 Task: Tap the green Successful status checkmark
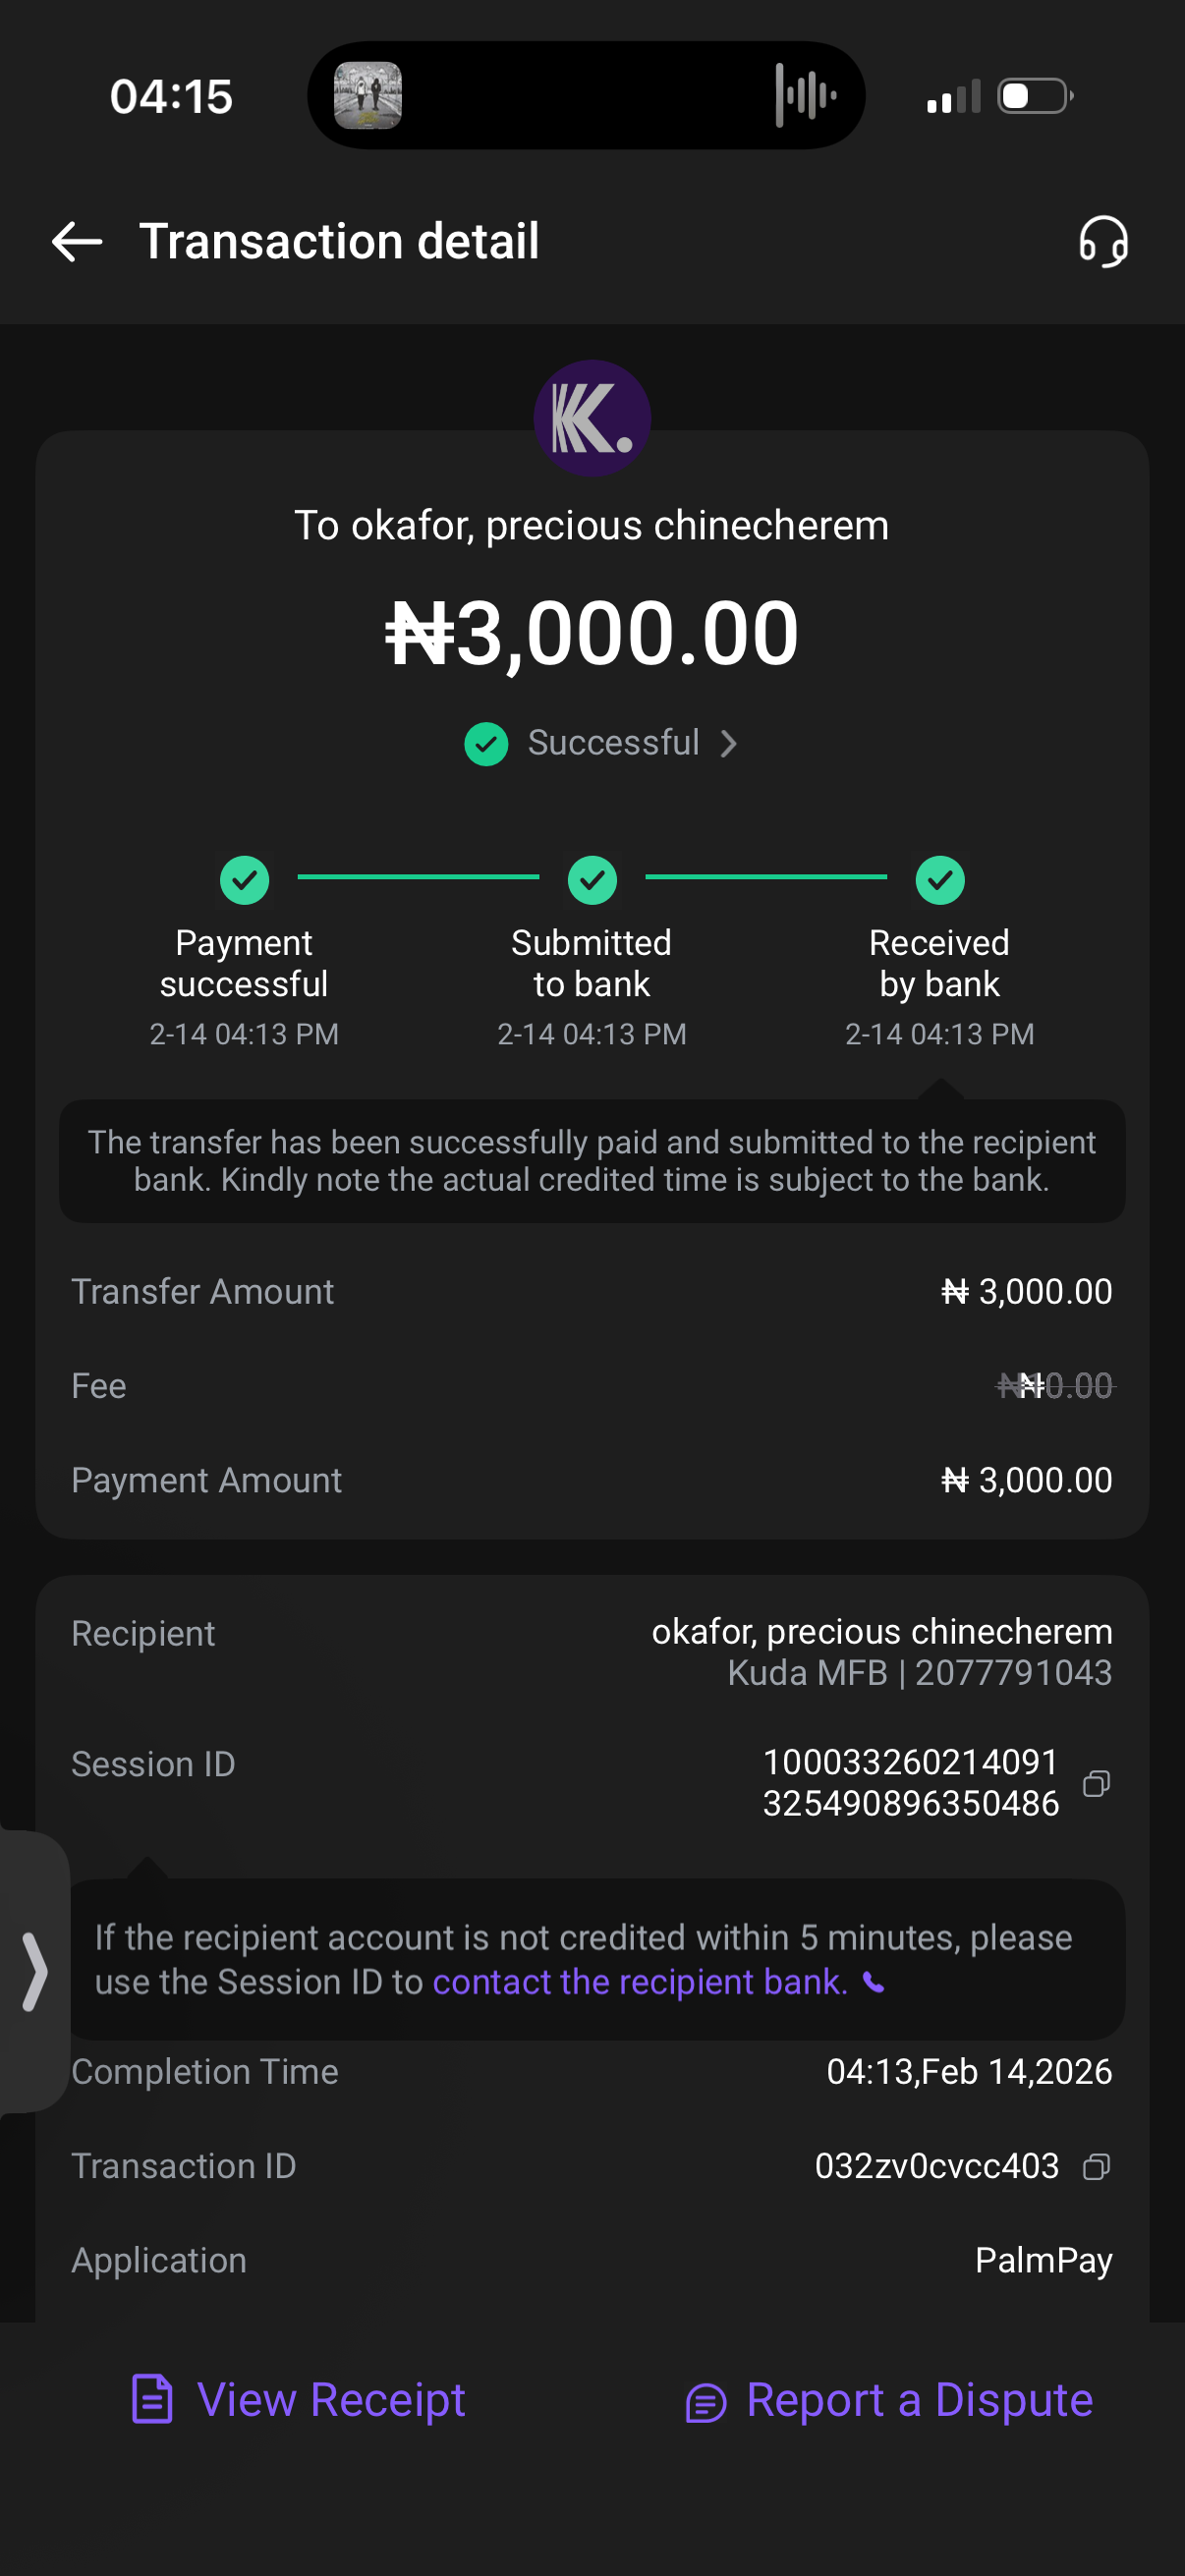[486, 744]
